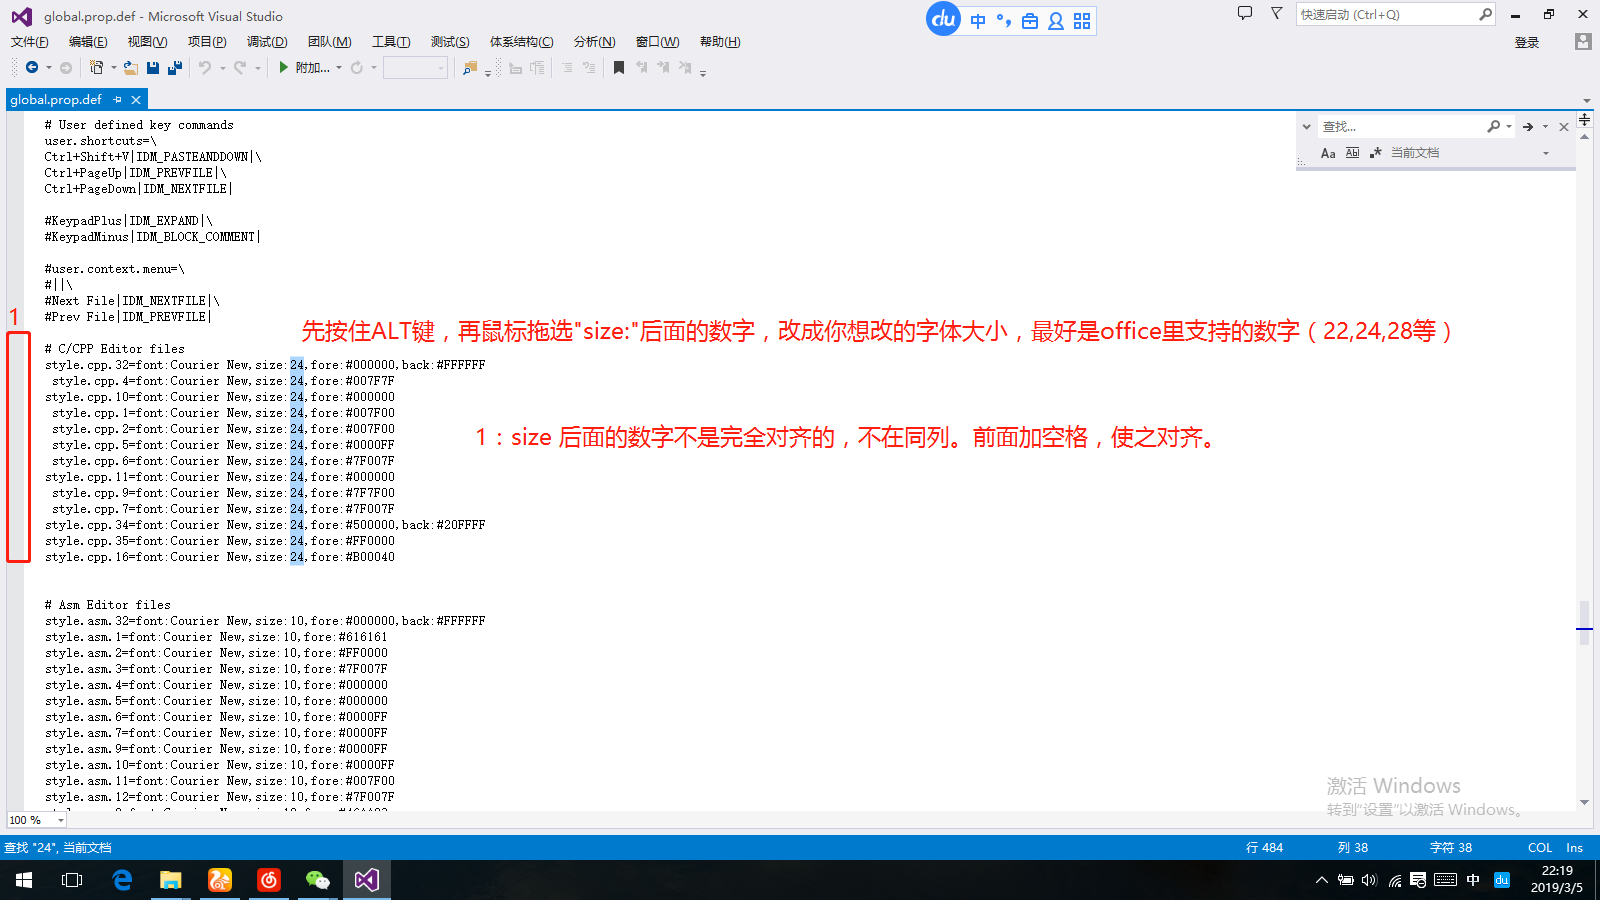Click the Baidu IME 中 language indicator
Screen dimensions: 1600x900
click(978, 21)
